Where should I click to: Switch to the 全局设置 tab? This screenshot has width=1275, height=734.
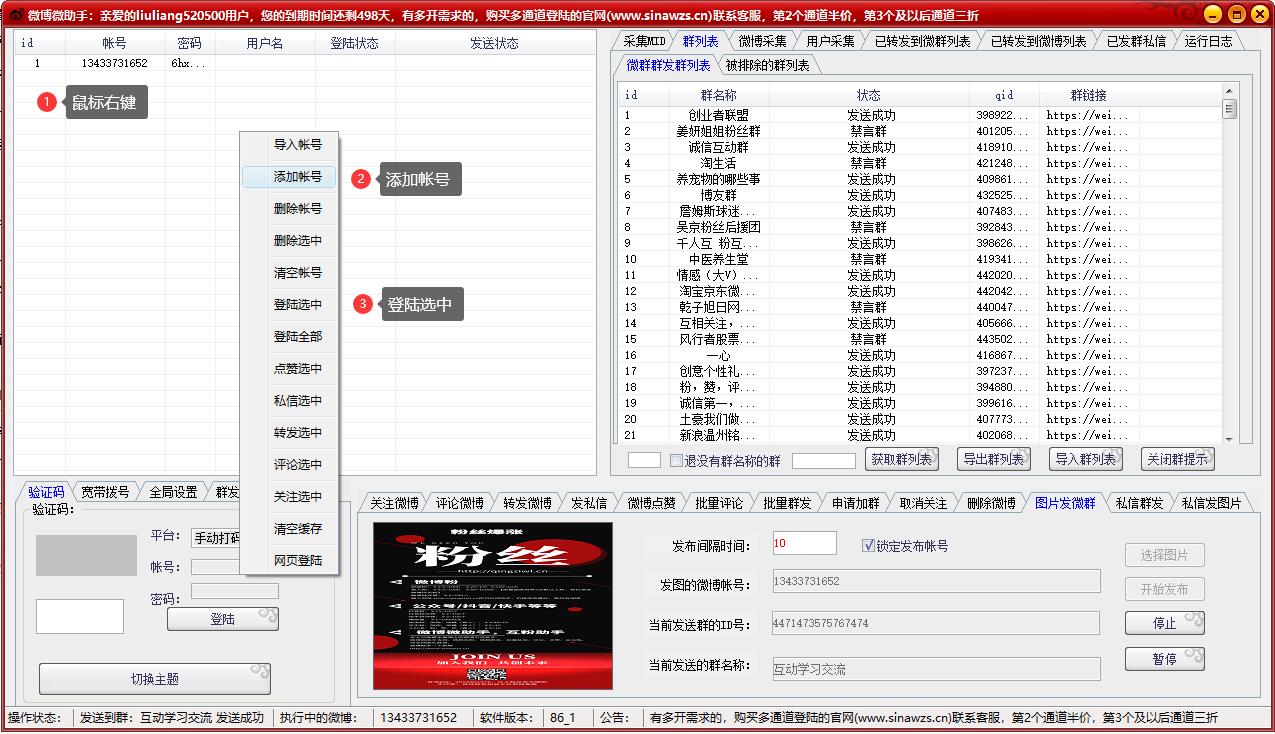tap(173, 492)
